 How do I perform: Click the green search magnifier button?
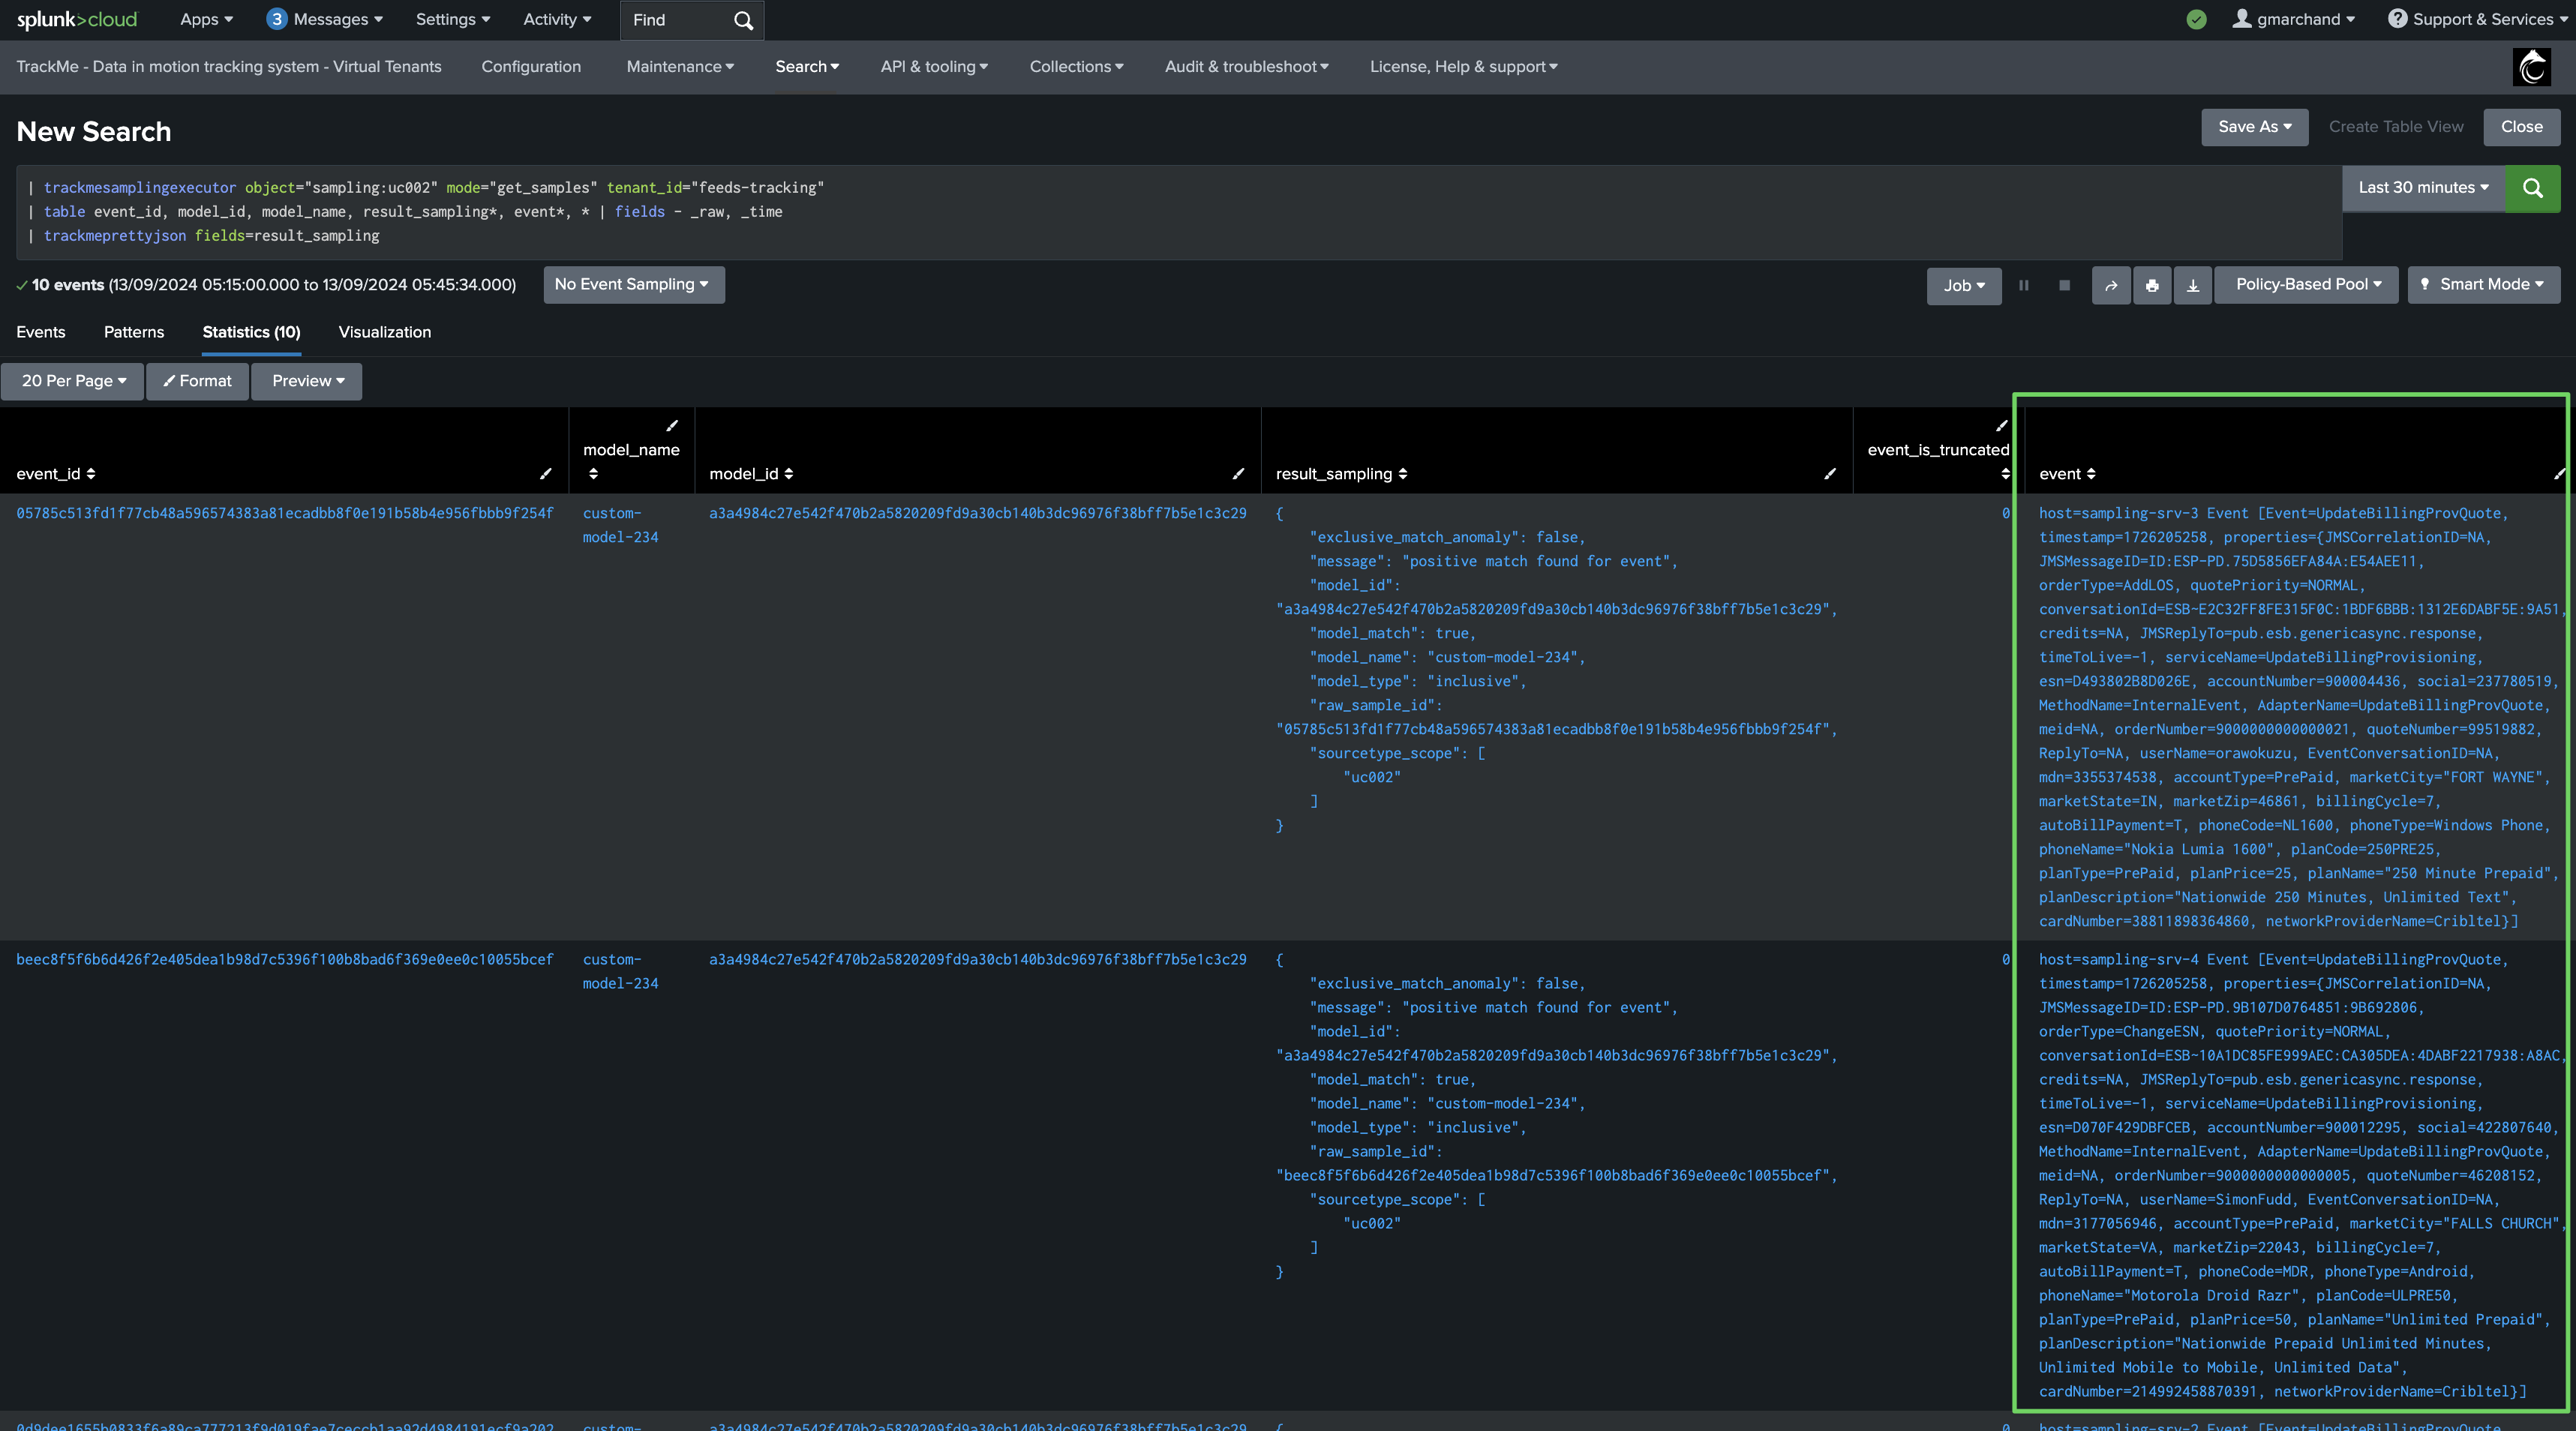(x=2532, y=188)
